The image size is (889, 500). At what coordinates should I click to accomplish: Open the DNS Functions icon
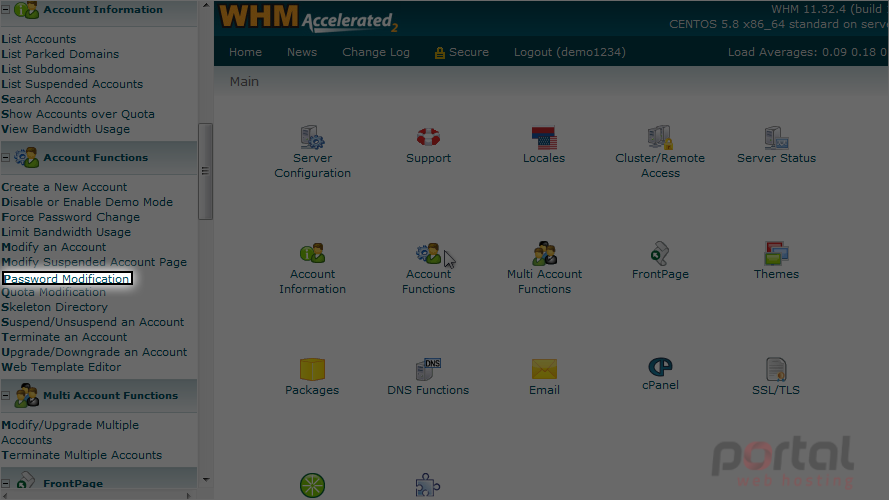tap(428, 369)
